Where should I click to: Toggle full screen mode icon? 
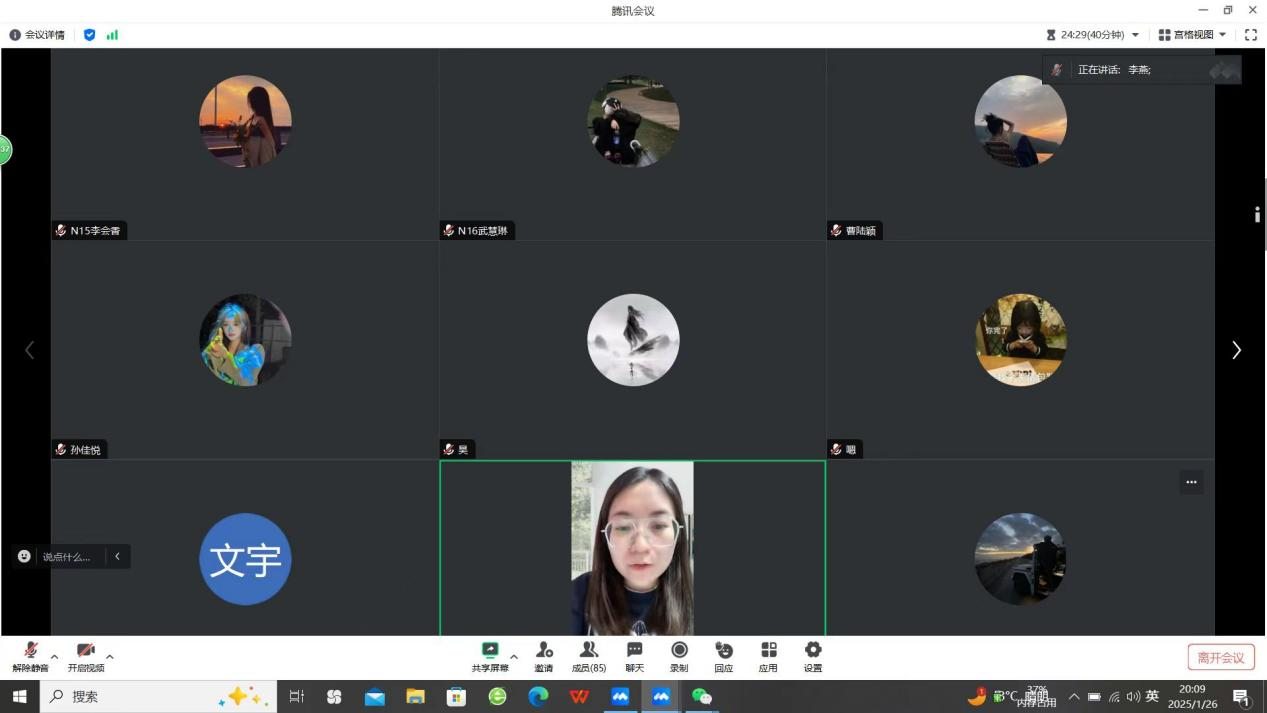point(1250,35)
